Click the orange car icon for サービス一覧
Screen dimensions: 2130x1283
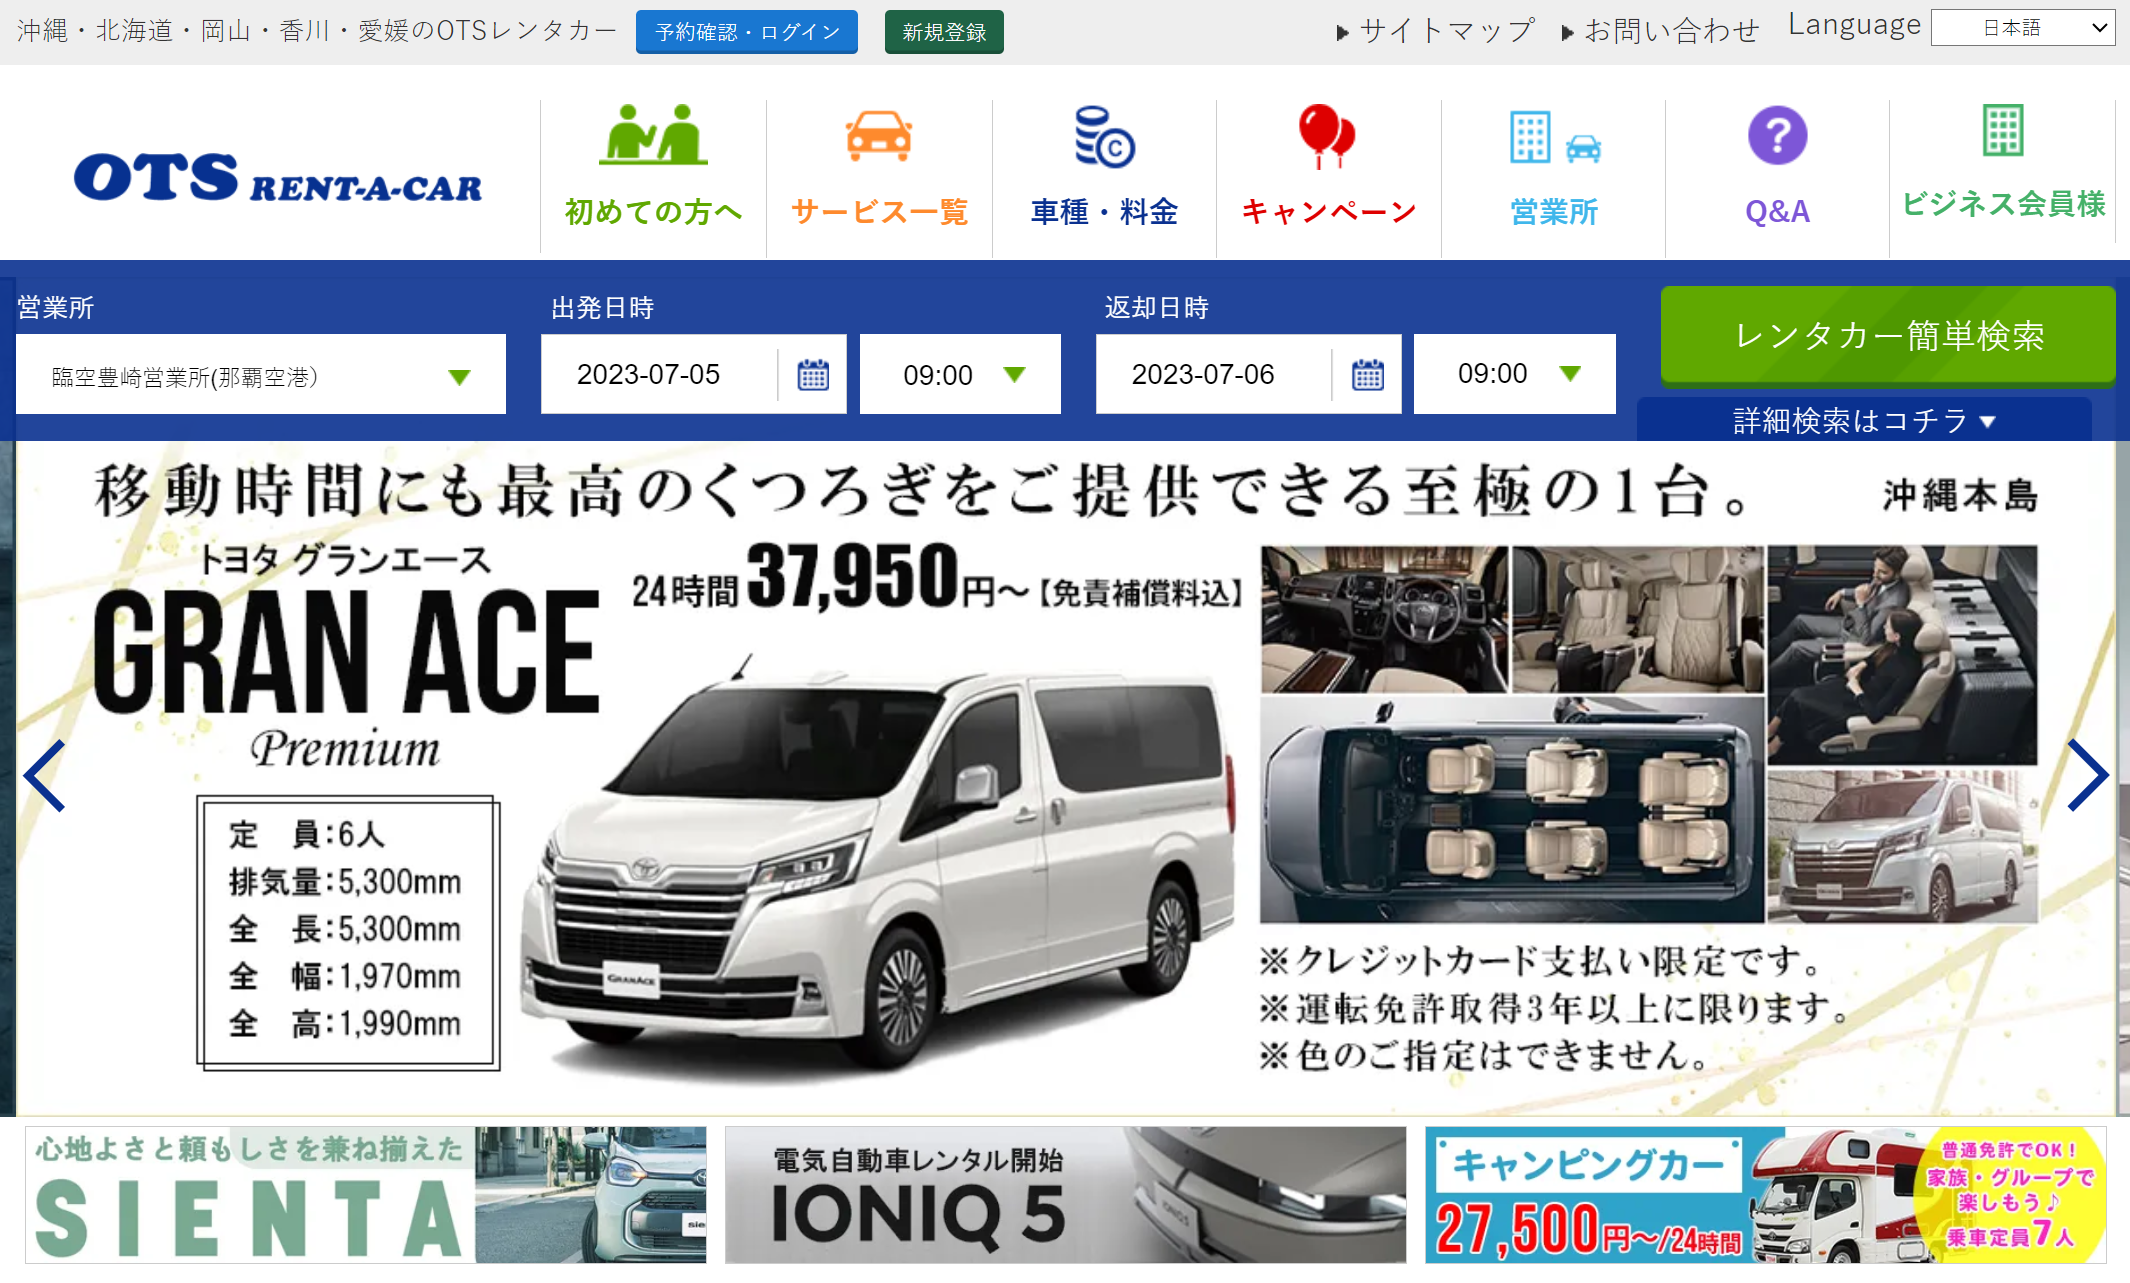click(x=878, y=135)
